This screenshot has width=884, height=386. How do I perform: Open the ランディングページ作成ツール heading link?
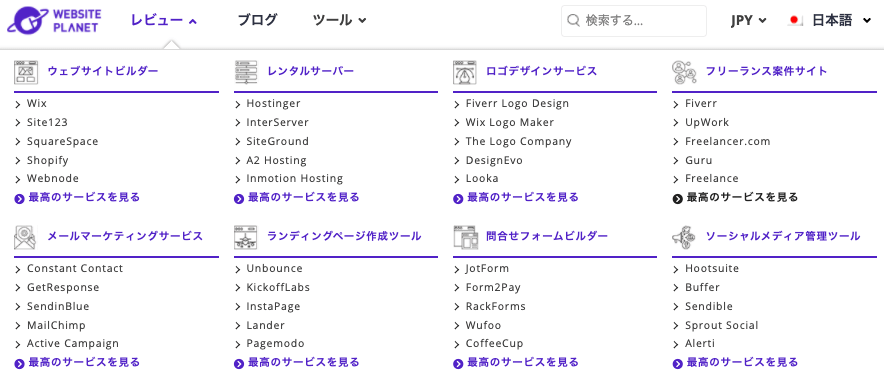pyautogui.click(x=344, y=236)
